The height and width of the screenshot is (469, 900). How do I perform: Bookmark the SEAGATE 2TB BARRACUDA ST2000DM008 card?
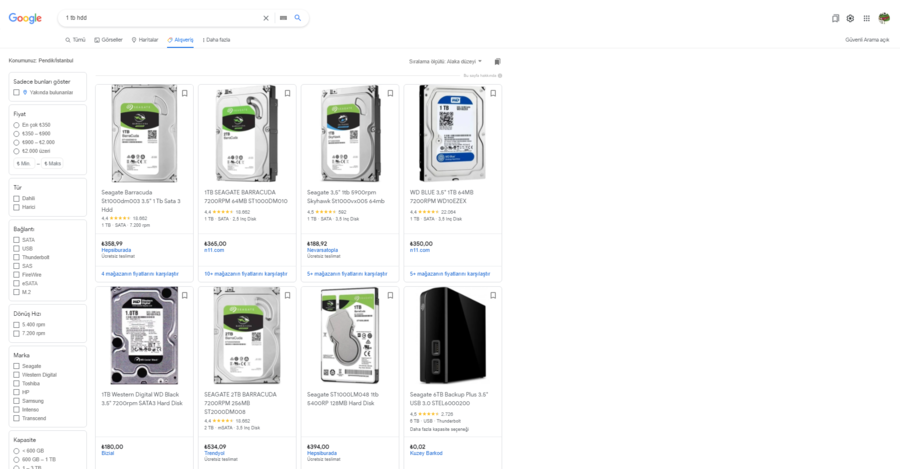point(288,295)
